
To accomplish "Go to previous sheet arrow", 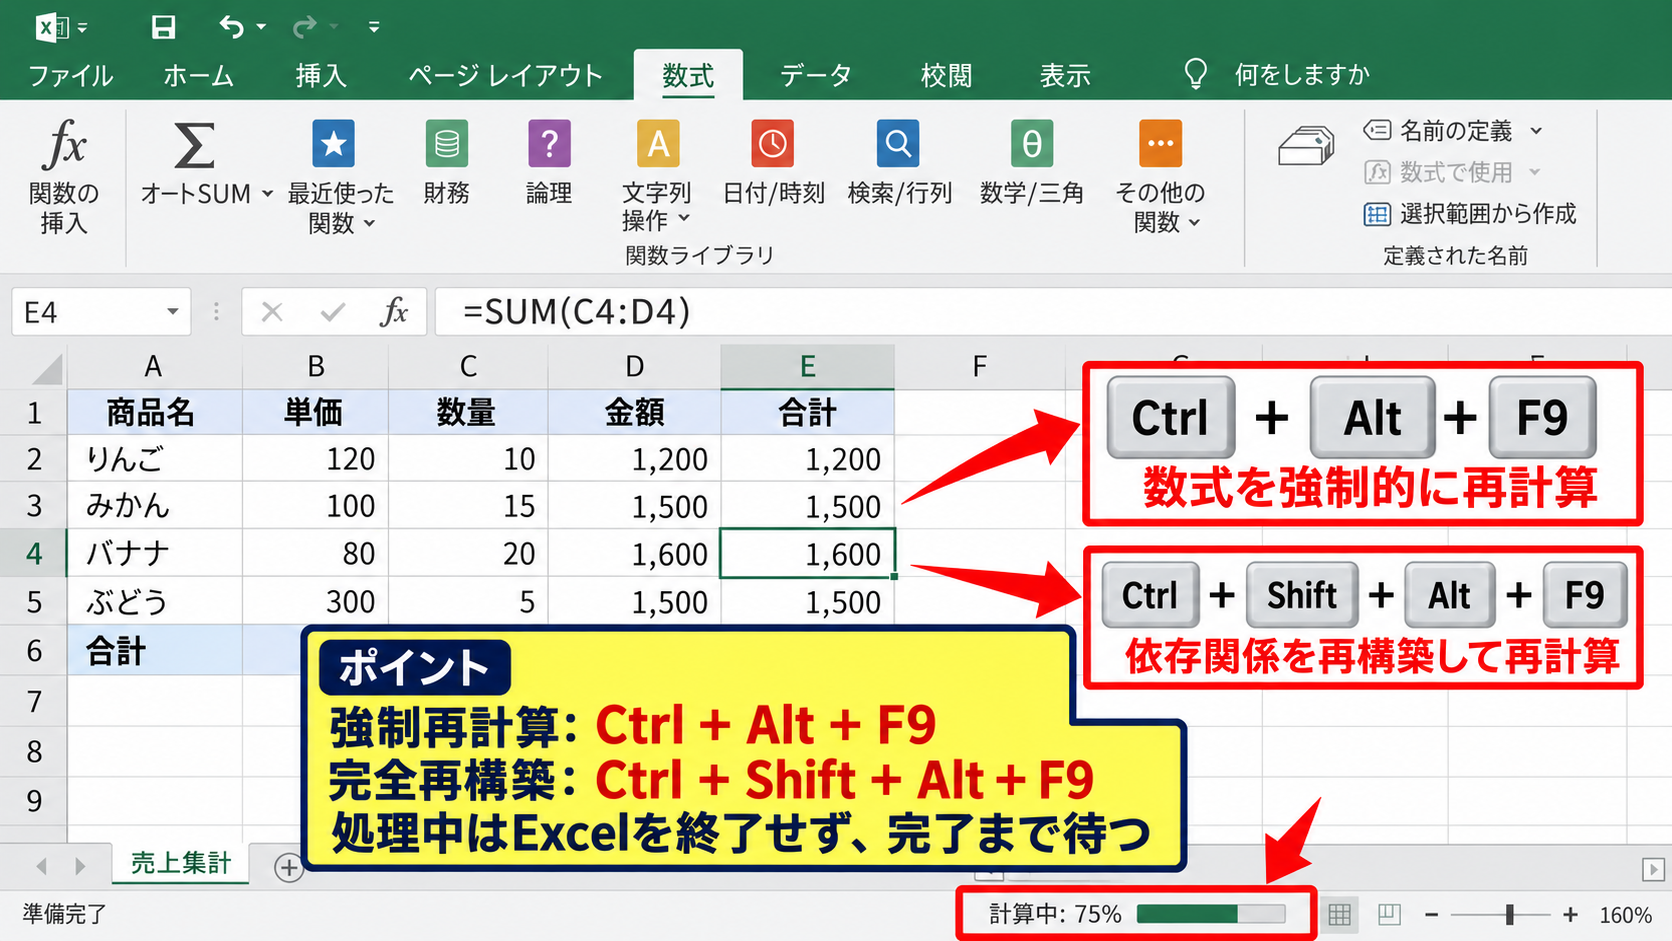I will (x=42, y=866).
